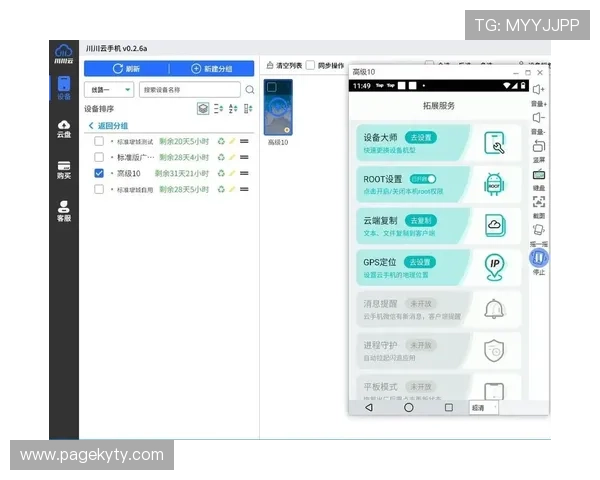This screenshot has width=600, height=480.
Task: Click 去设置 button for 设备大师
Action: (x=421, y=137)
